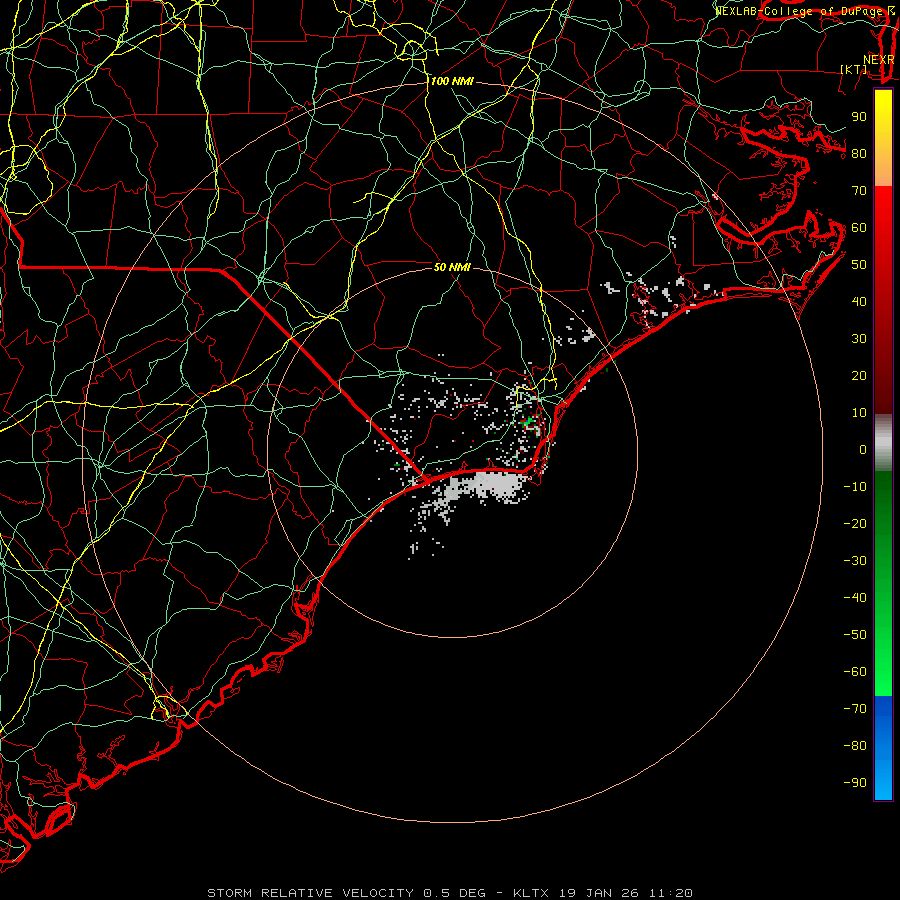Click the -20 value on velocity scale
This screenshot has height=900, width=900.
855,524
